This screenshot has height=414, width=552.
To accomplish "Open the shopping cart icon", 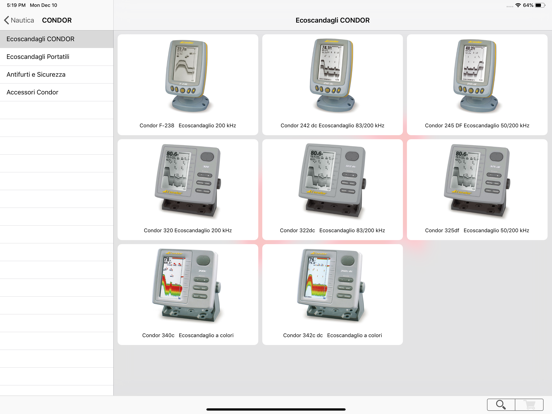I will [529, 404].
